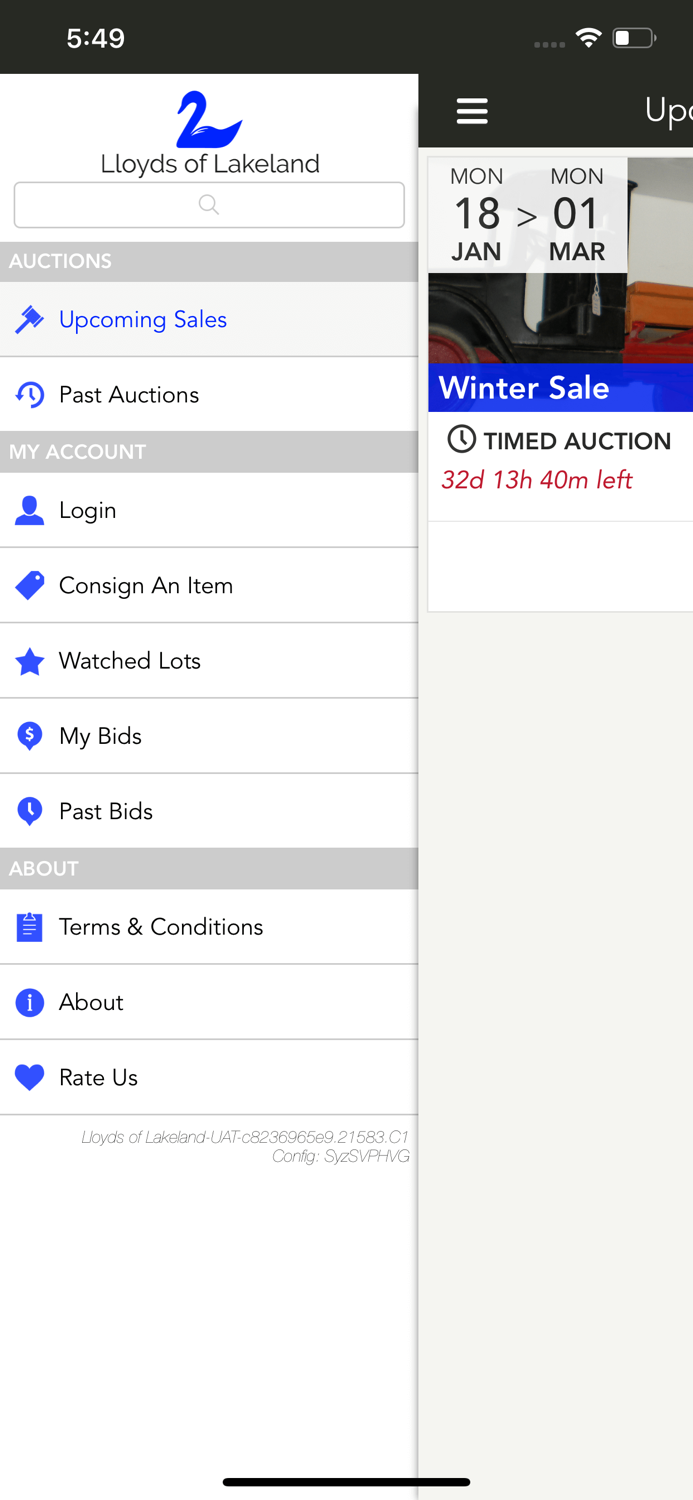Tap the Watched Lots star icon
The width and height of the screenshot is (693, 1500).
click(29, 661)
